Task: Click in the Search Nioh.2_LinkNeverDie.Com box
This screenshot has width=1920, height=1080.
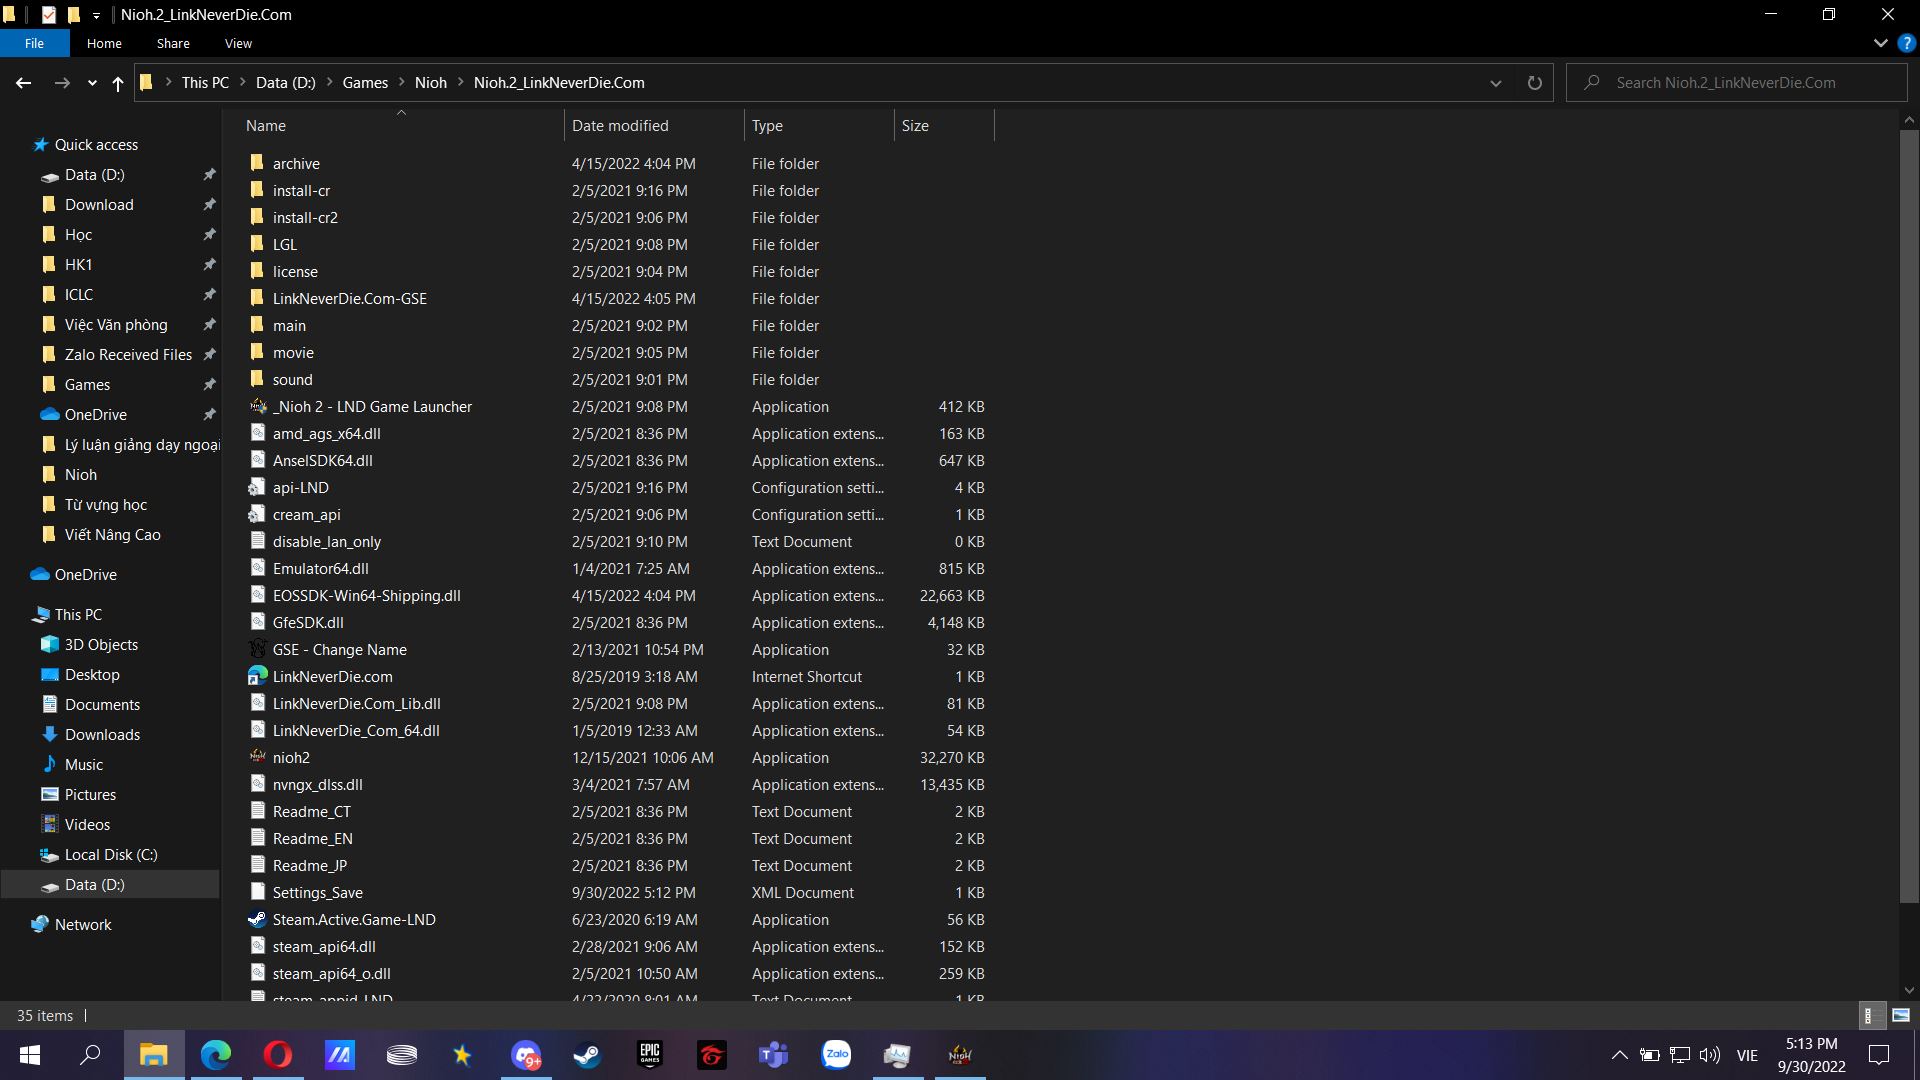Action: tap(1738, 83)
